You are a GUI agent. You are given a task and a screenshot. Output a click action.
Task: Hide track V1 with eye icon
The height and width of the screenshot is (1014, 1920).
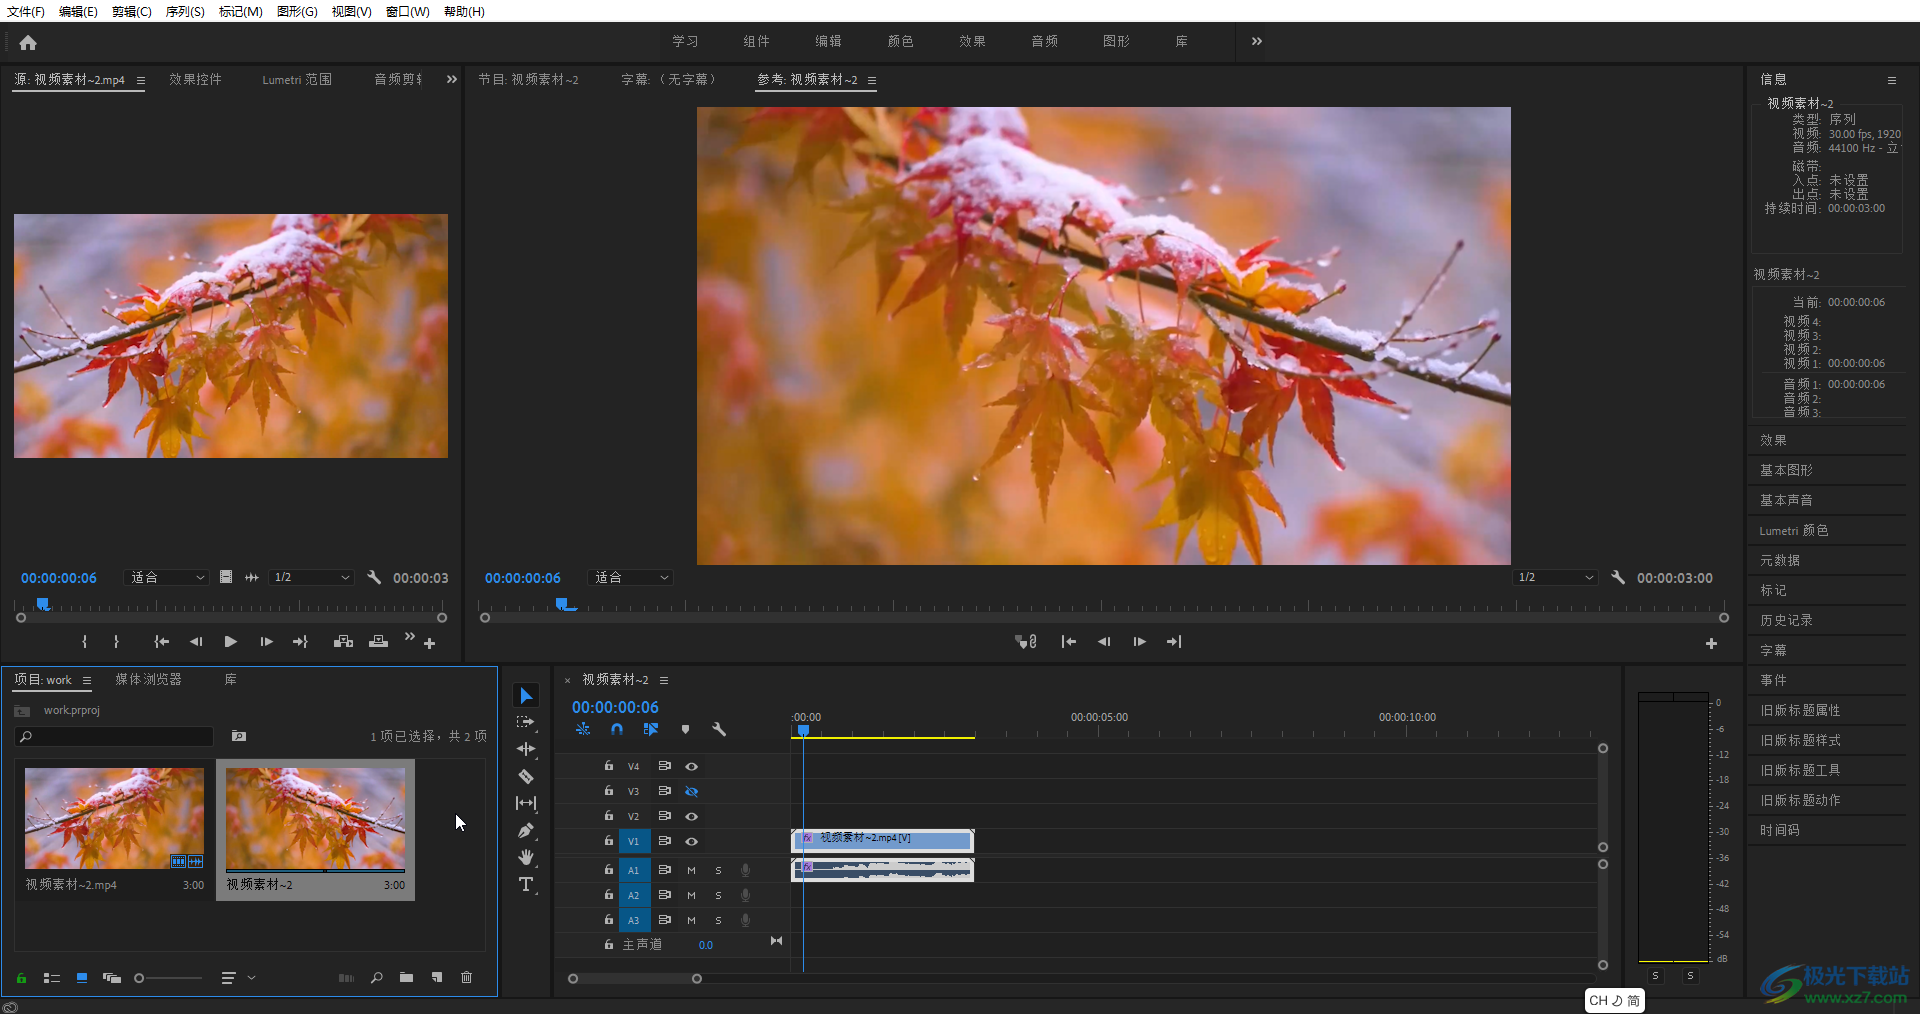tap(691, 841)
